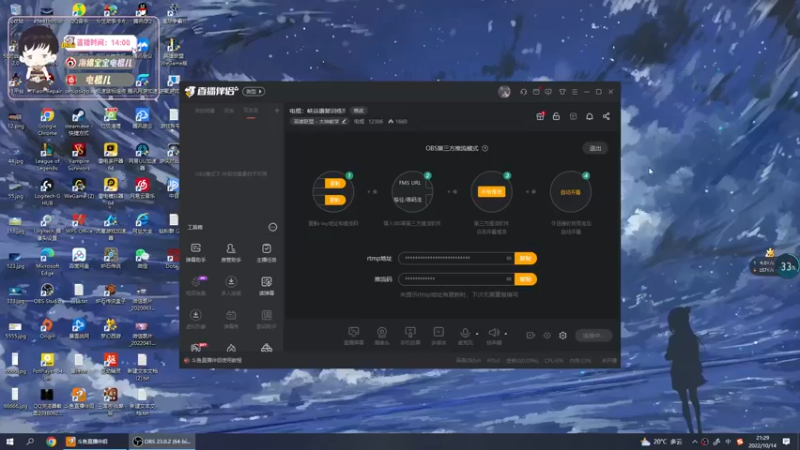Open the 房管助手 tool
The width and height of the screenshot is (800, 450).
(x=231, y=253)
